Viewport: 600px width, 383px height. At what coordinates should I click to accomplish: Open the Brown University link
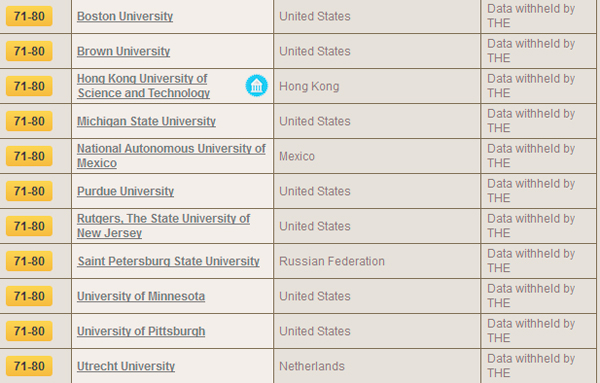(123, 51)
